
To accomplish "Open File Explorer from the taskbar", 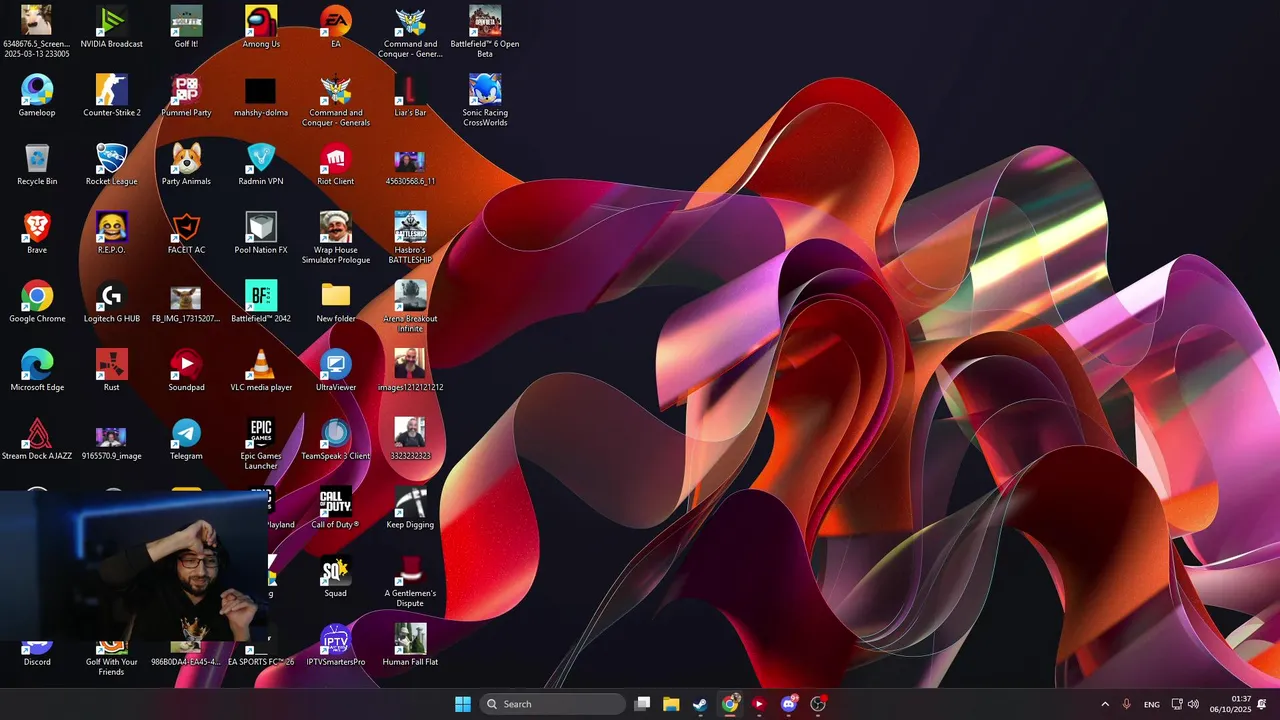I will 672,704.
